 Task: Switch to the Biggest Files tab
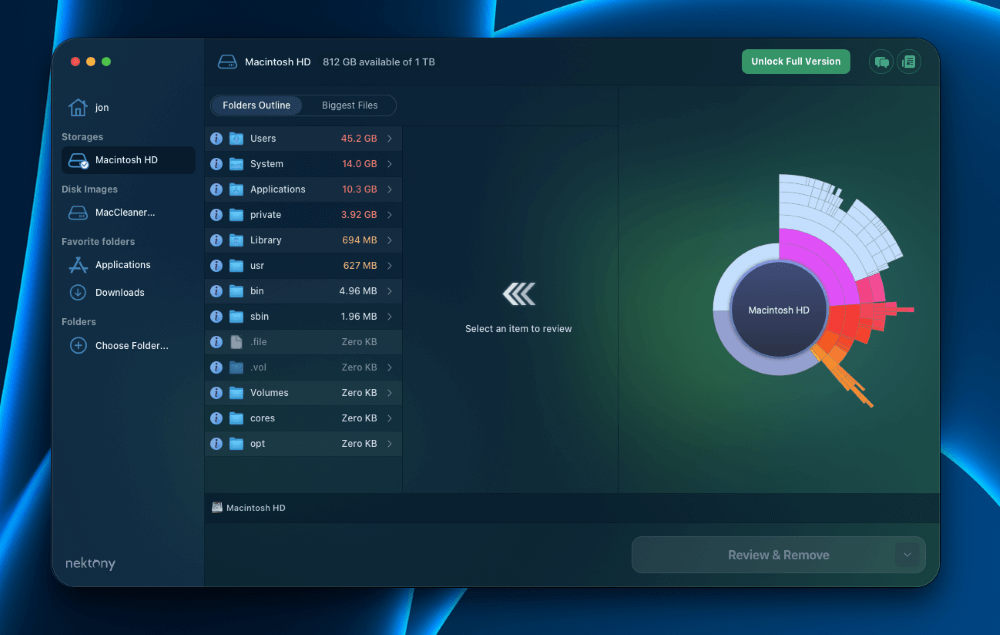349,105
